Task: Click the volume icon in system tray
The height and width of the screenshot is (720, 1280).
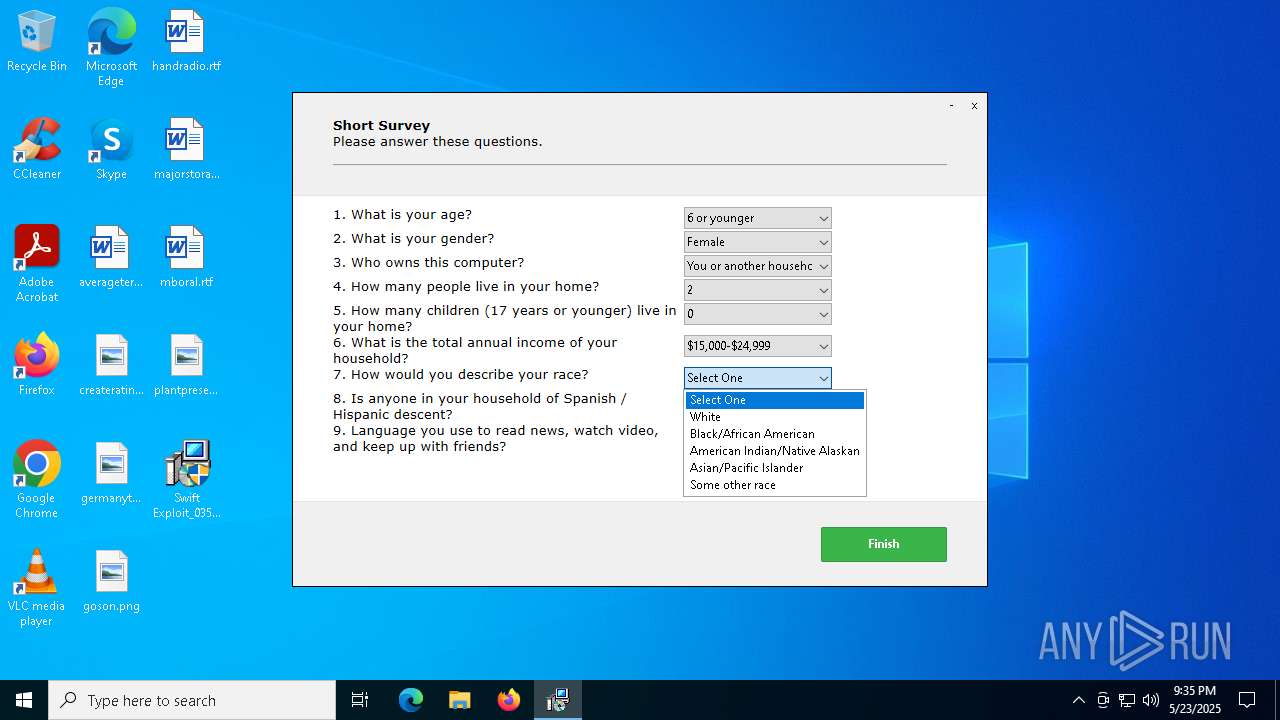Action: pyautogui.click(x=1151, y=700)
